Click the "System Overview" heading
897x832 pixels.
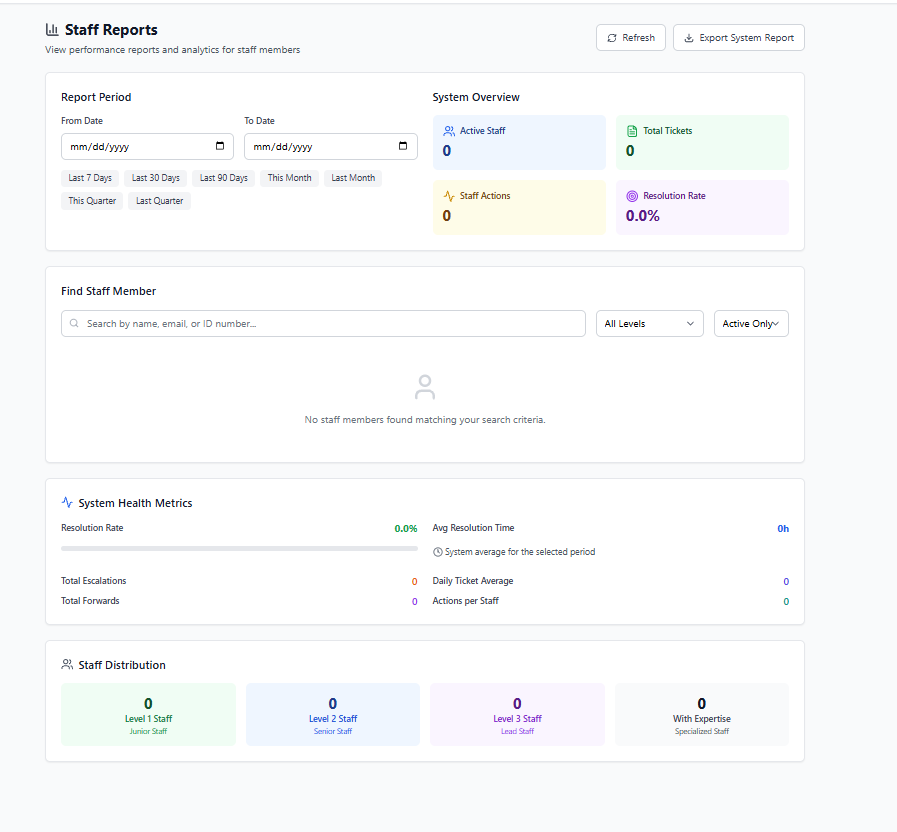[x=476, y=97]
